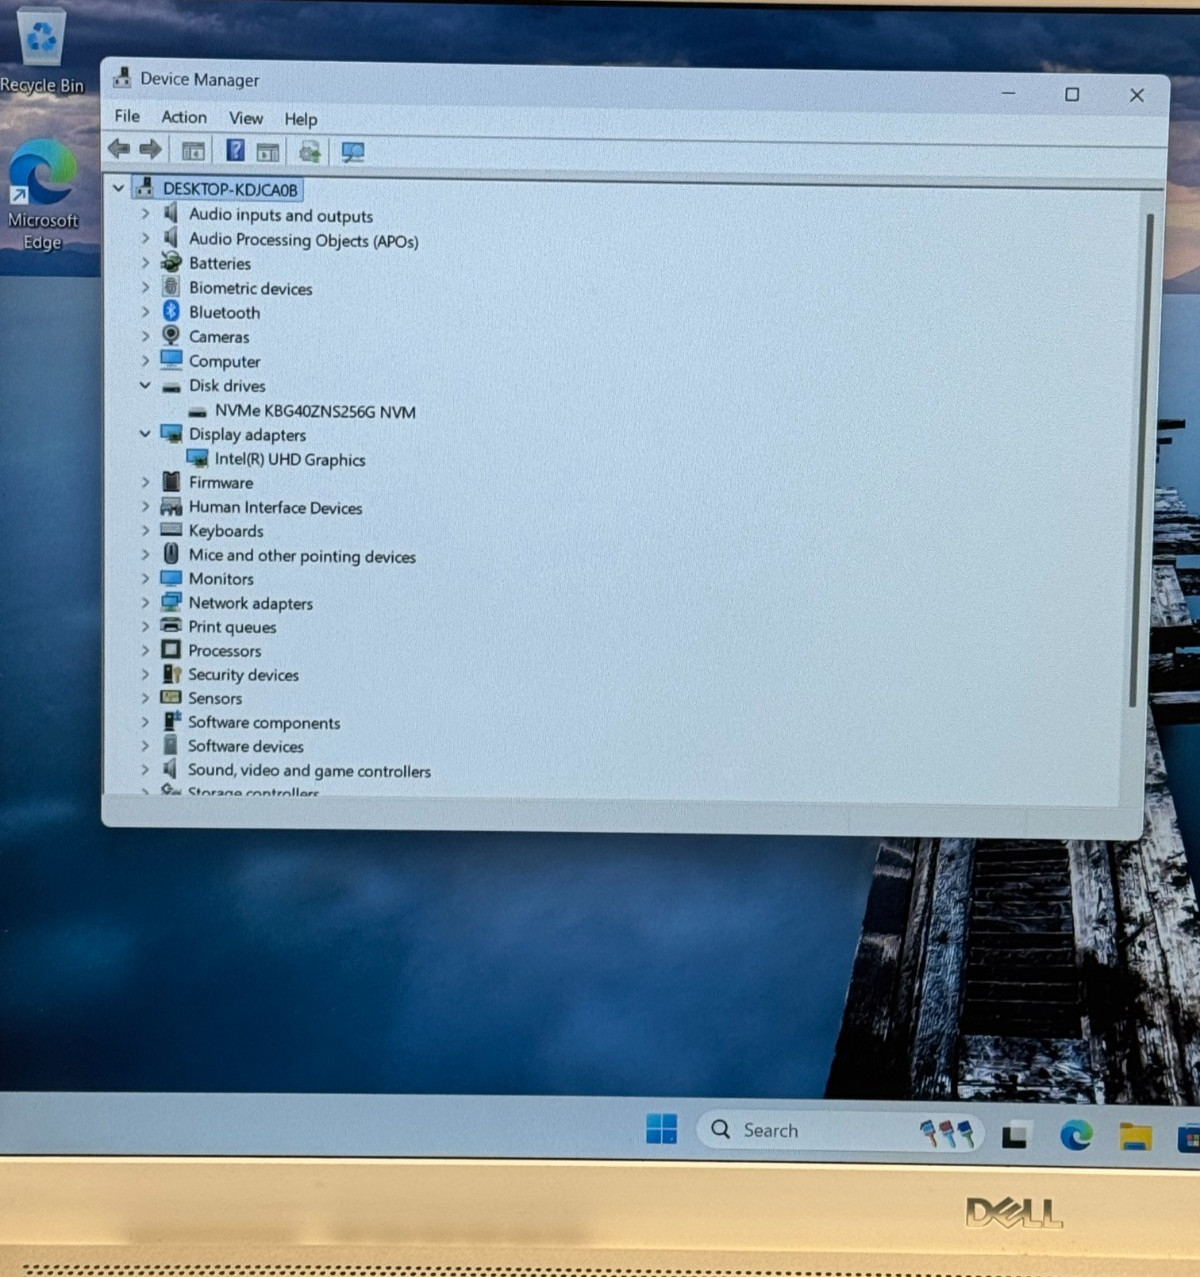Screen dimensions: 1200x1277
Task: Click the taskbar Search box
Action: pos(840,1131)
